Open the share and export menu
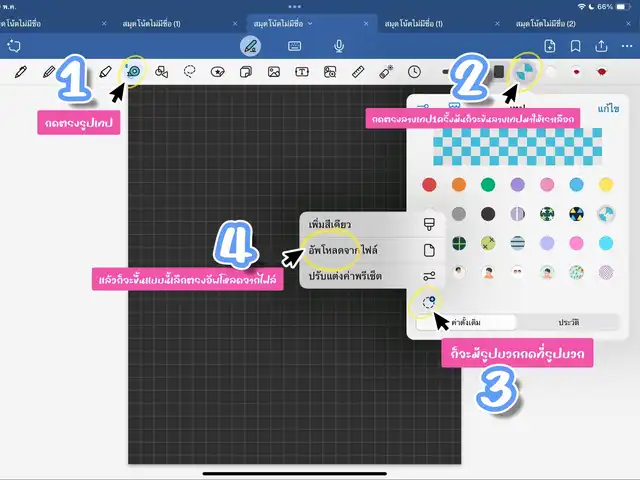The image size is (640, 480). [x=601, y=45]
